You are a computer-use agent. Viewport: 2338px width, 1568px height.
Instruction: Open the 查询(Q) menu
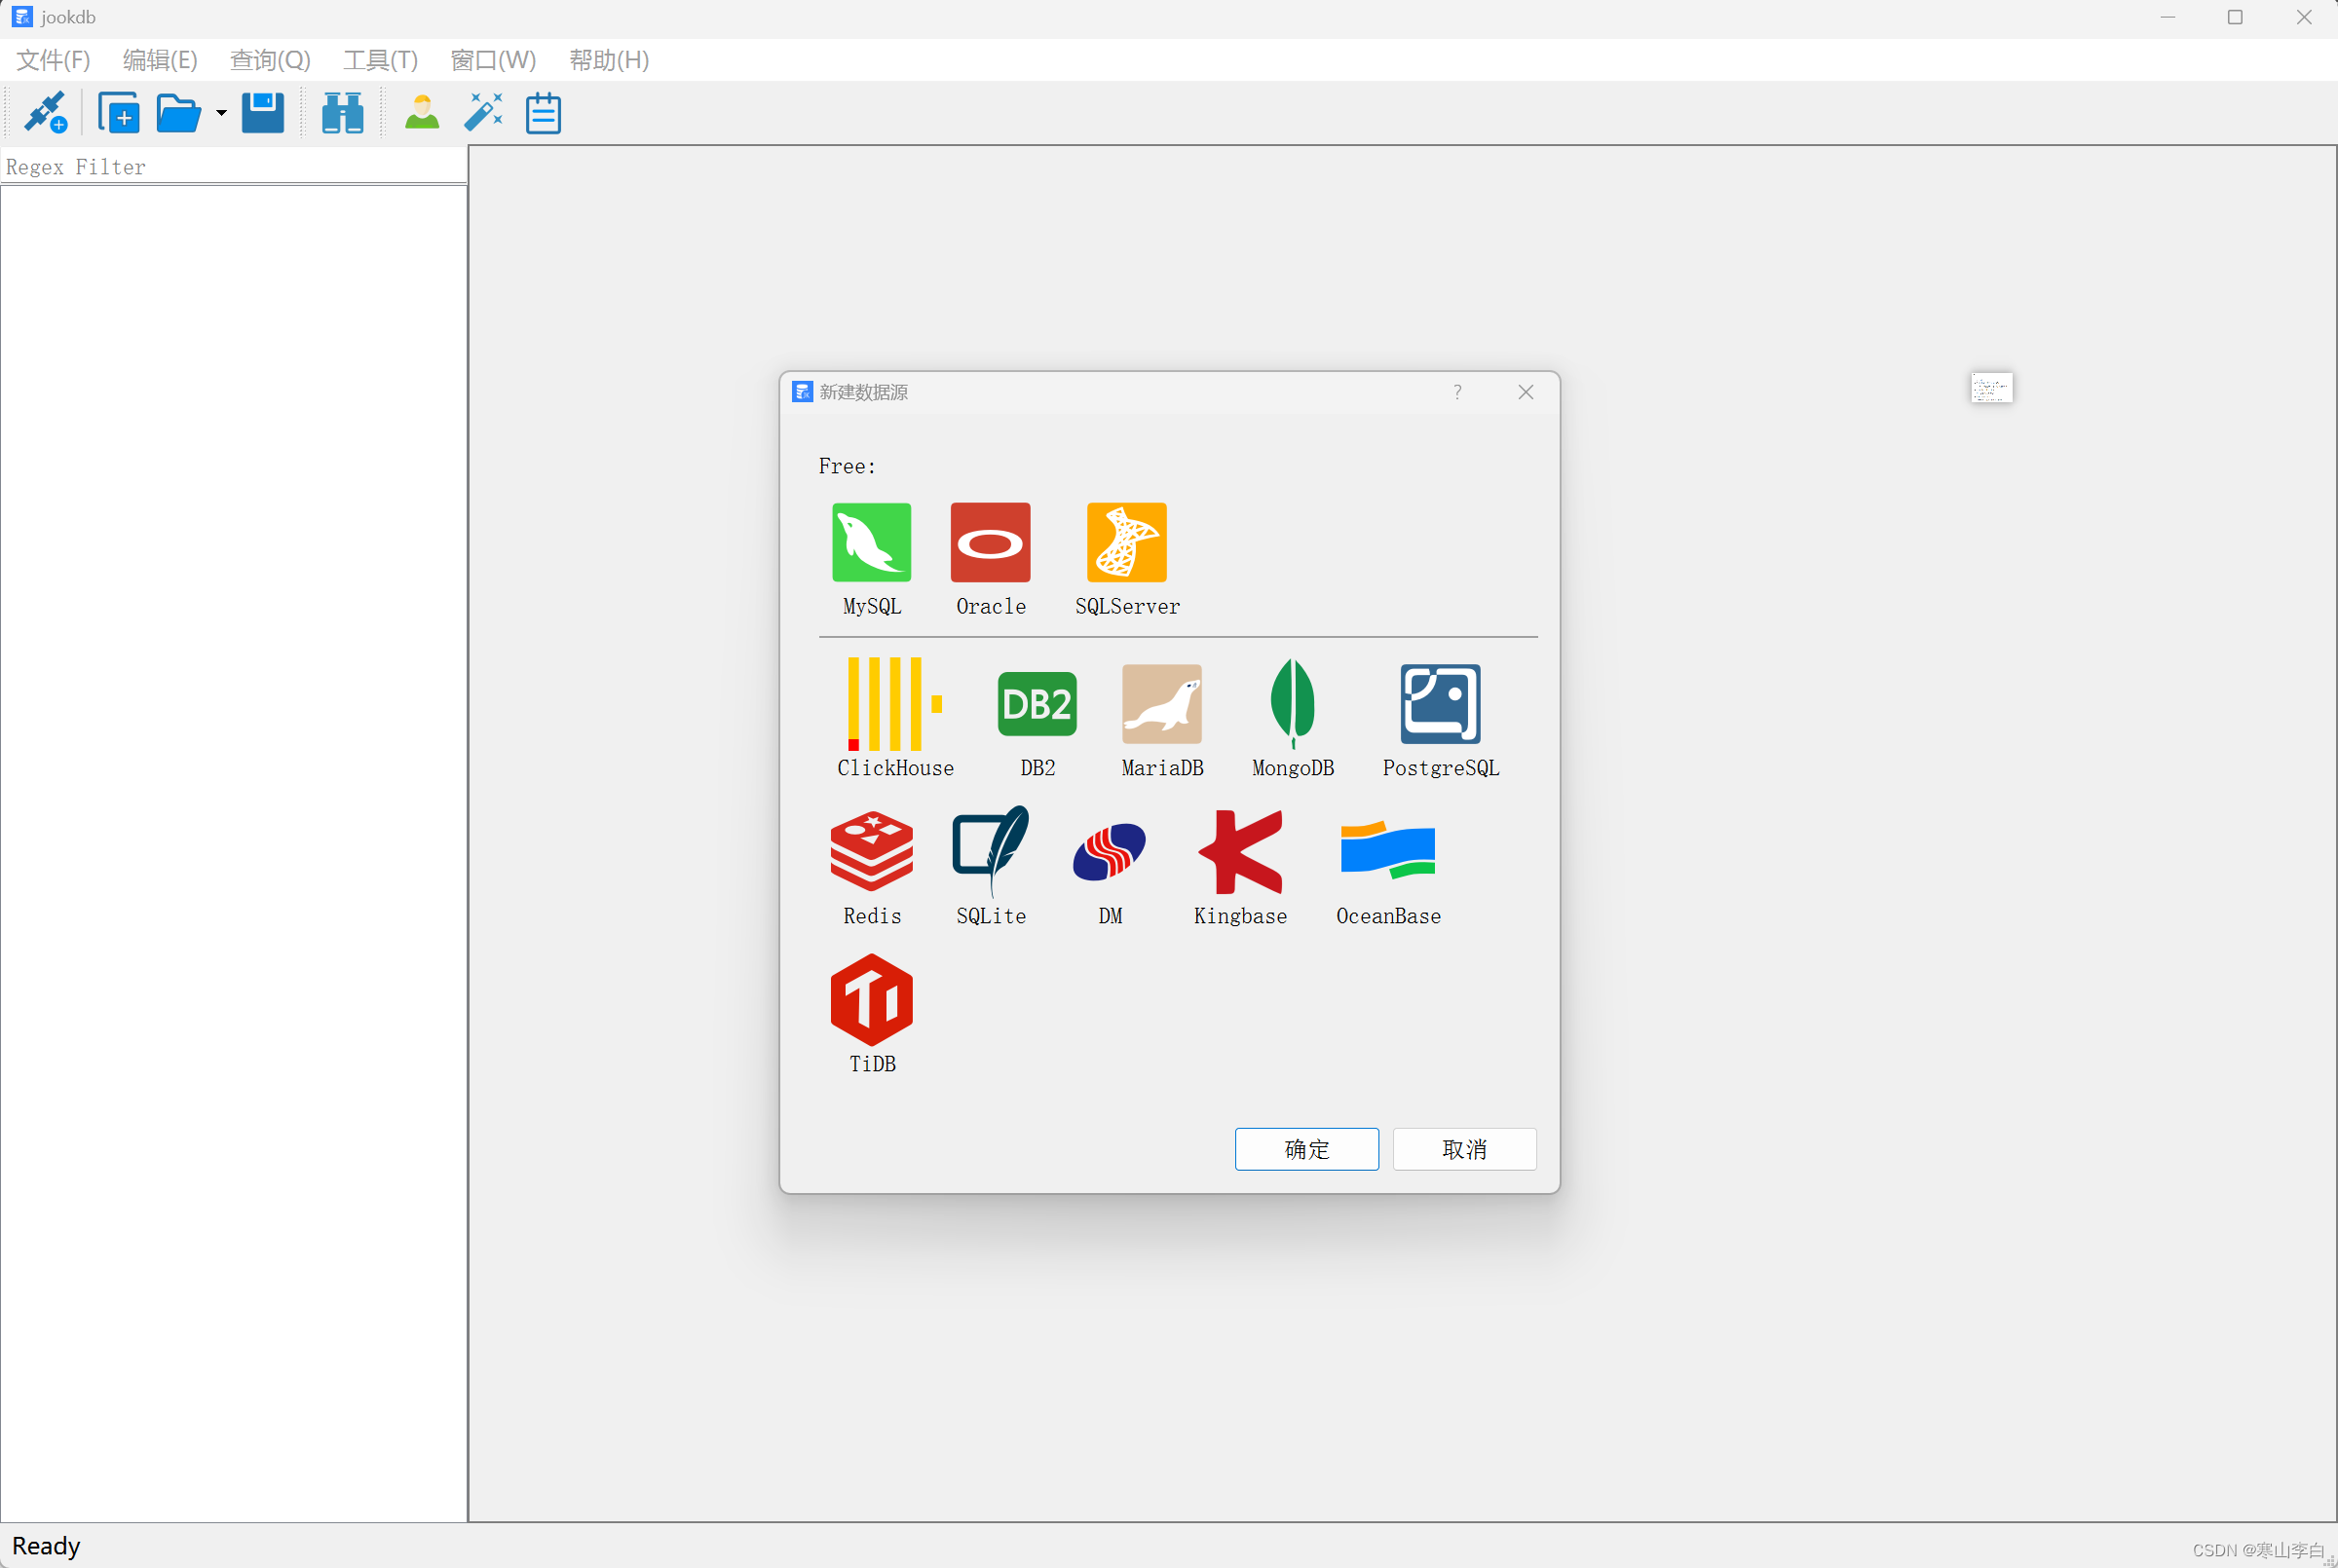270,60
